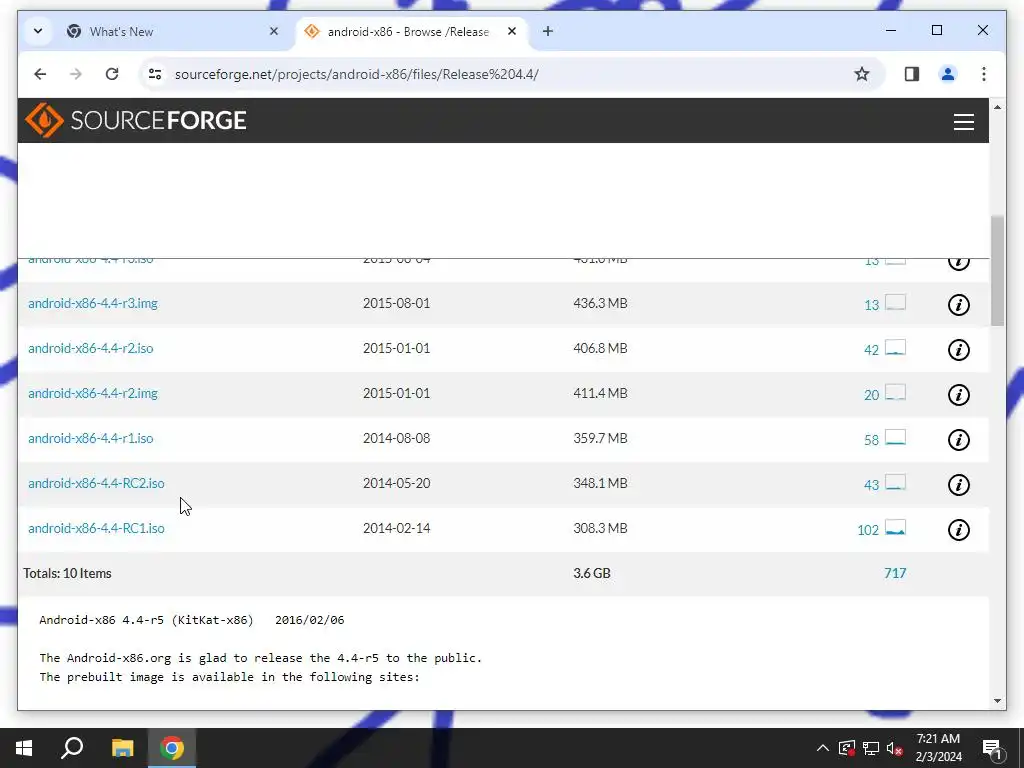Image resolution: width=1024 pixels, height=768 pixels.
Task: Click the 102 downloads count for RC1.iso
Action: [868, 530]
